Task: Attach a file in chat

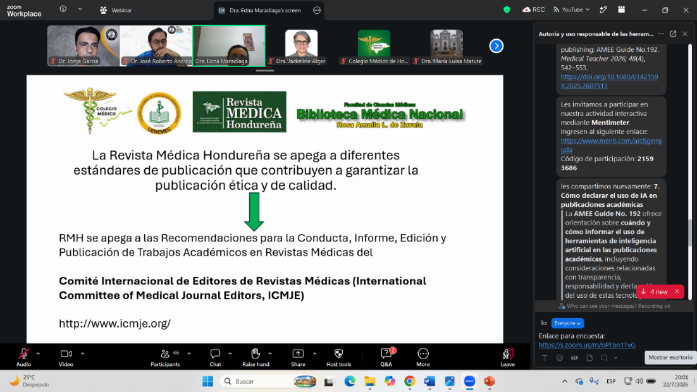Action: click(589, 358)
